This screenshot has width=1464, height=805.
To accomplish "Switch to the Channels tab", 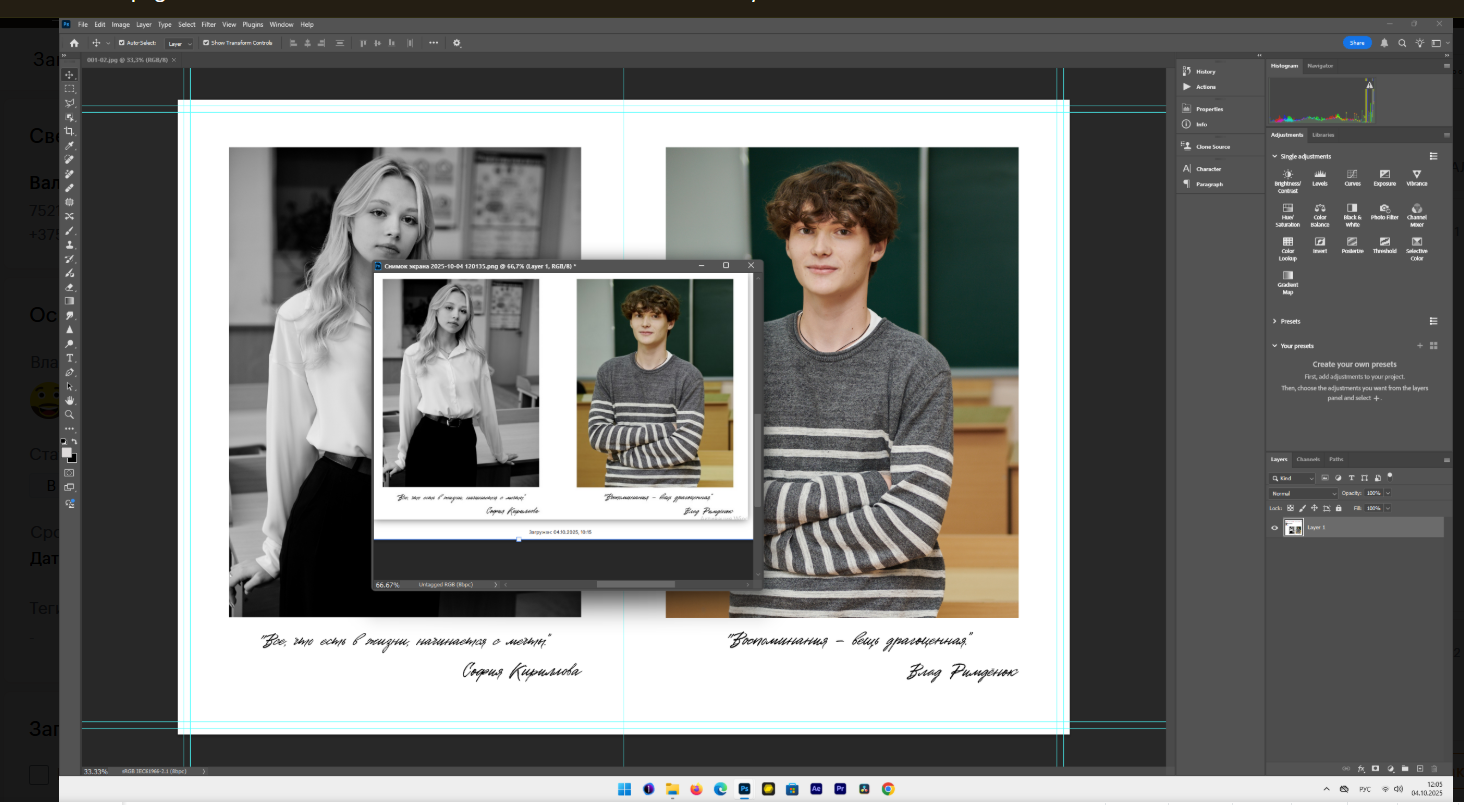I will (1307, 459).
